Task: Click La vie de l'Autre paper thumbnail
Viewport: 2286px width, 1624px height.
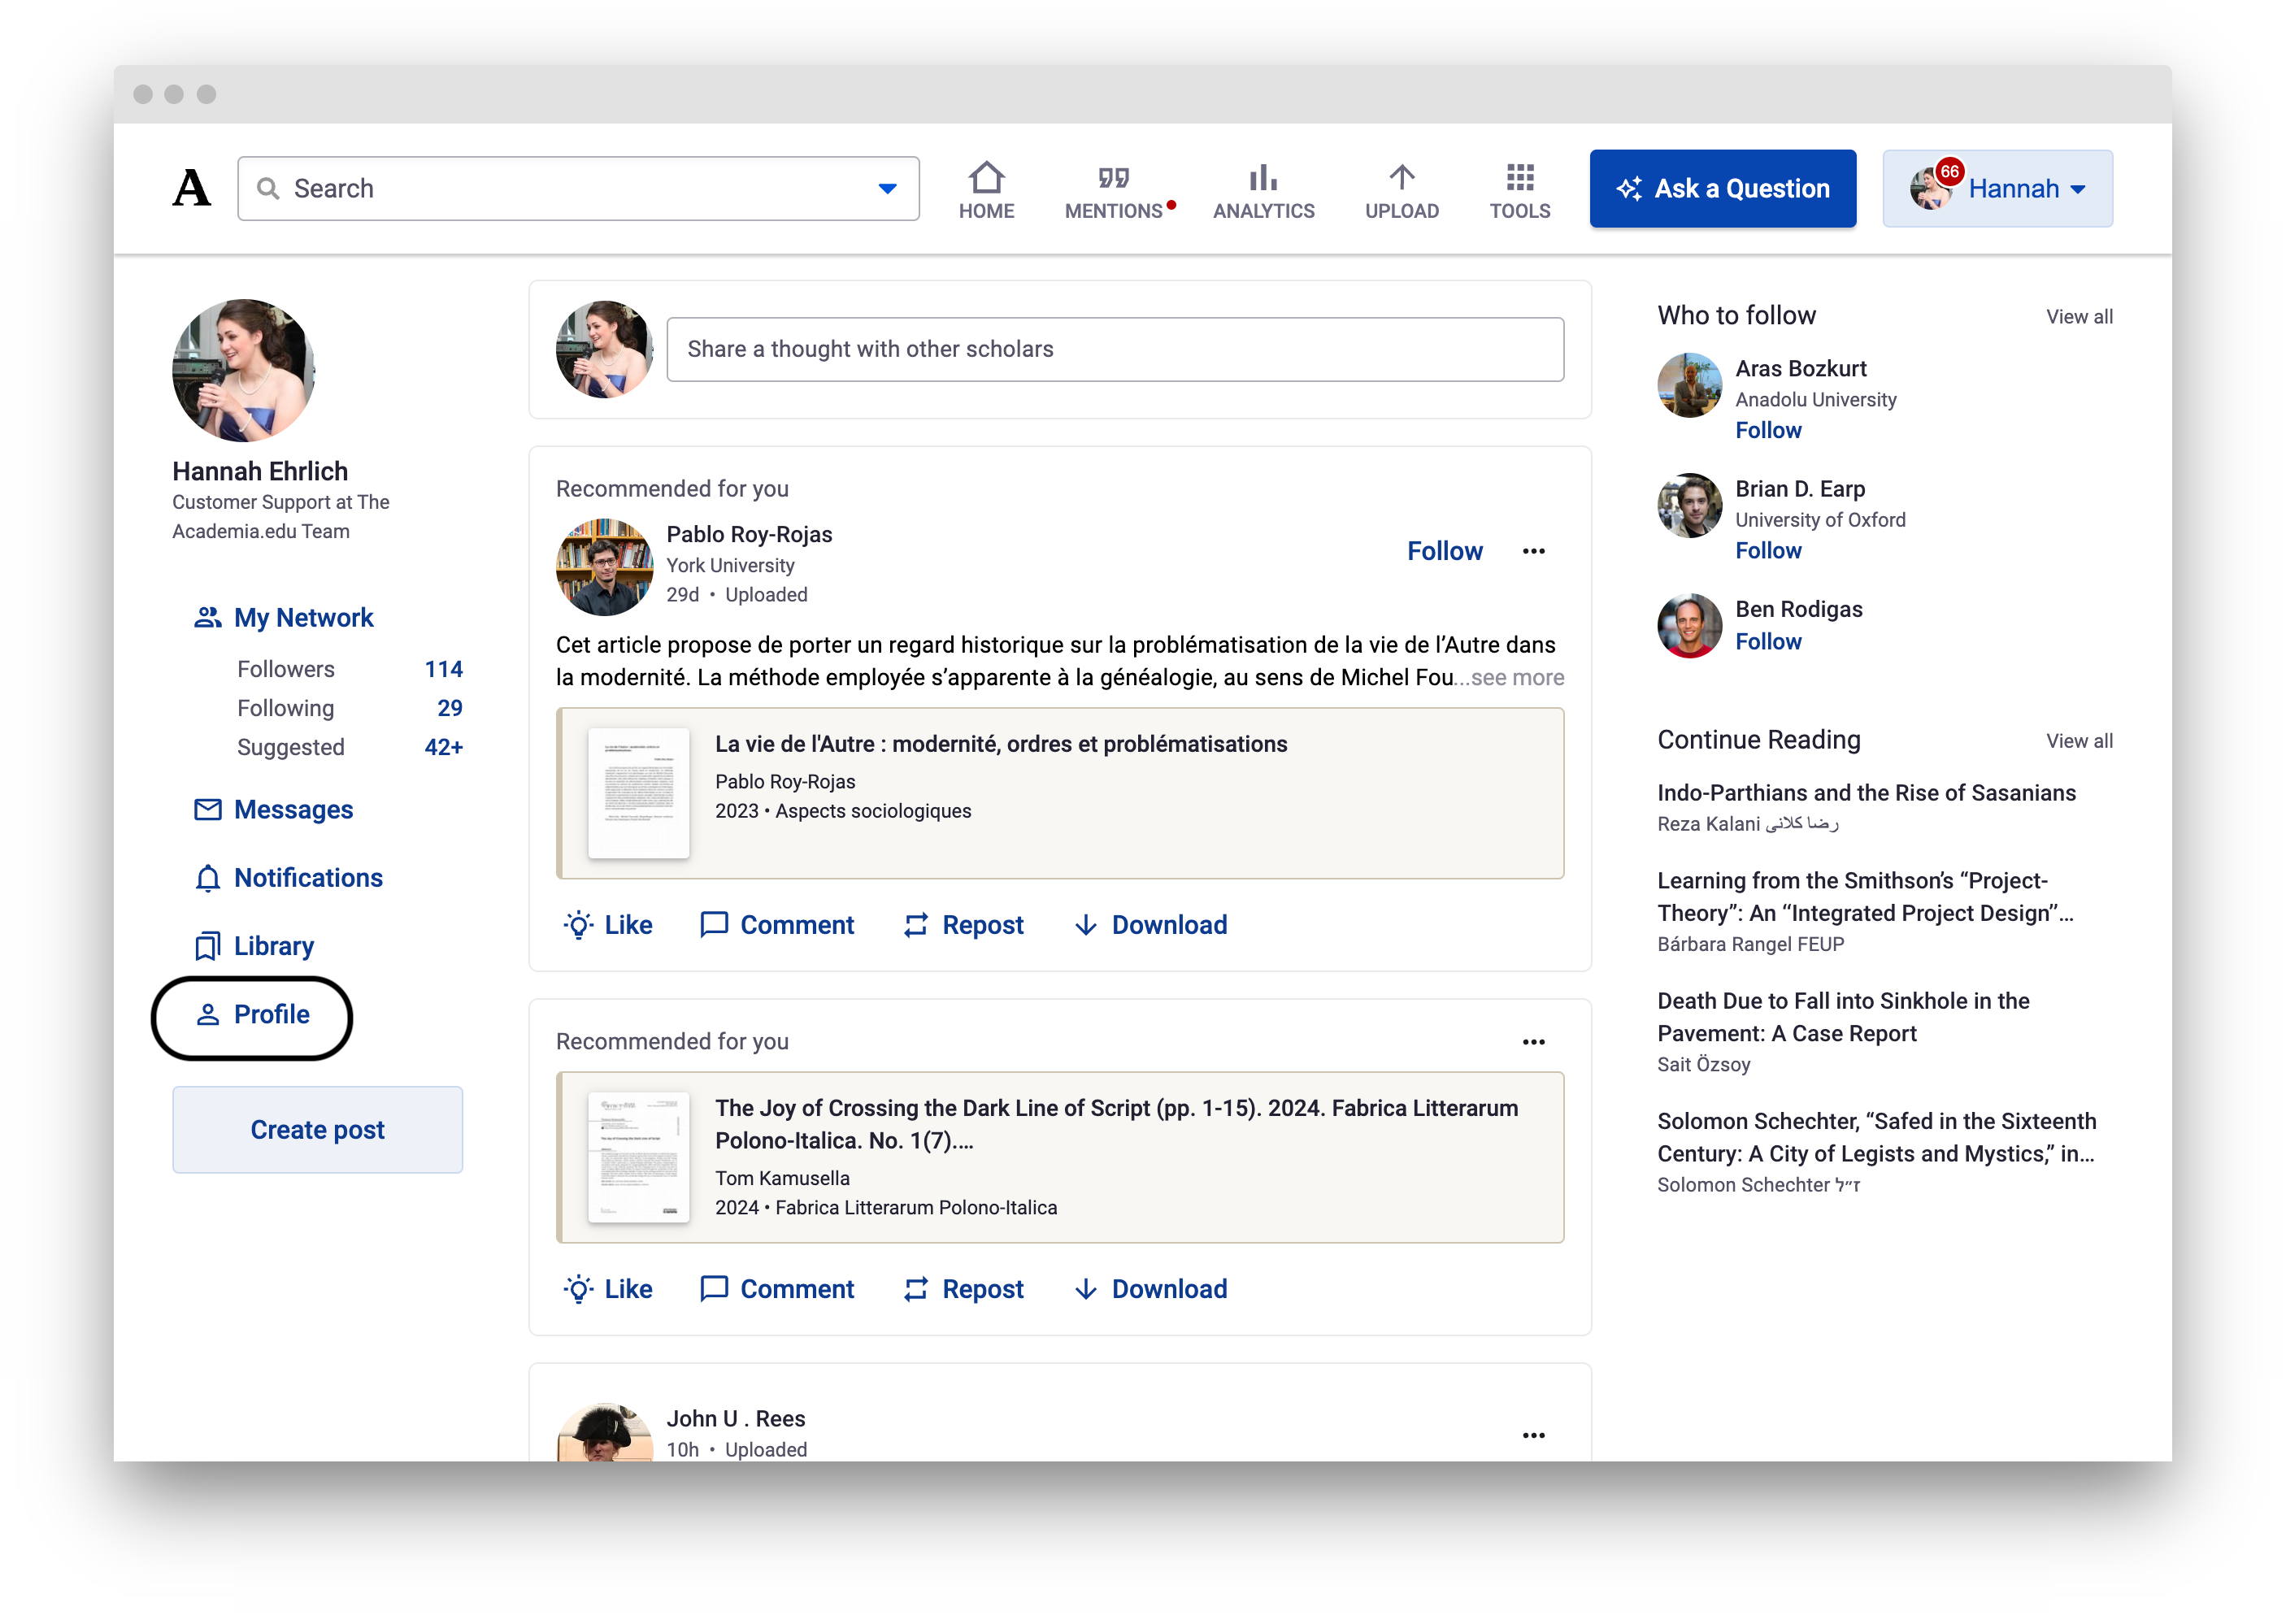Action: [638, 793]
